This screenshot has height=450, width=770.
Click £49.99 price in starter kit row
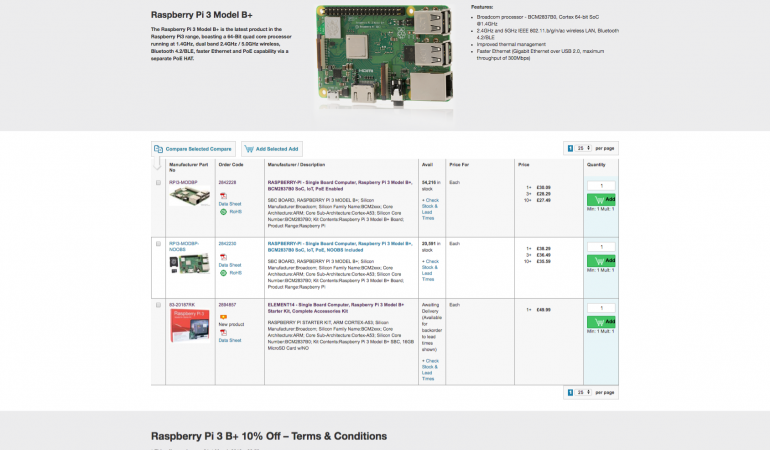click(x=544, y=310)
